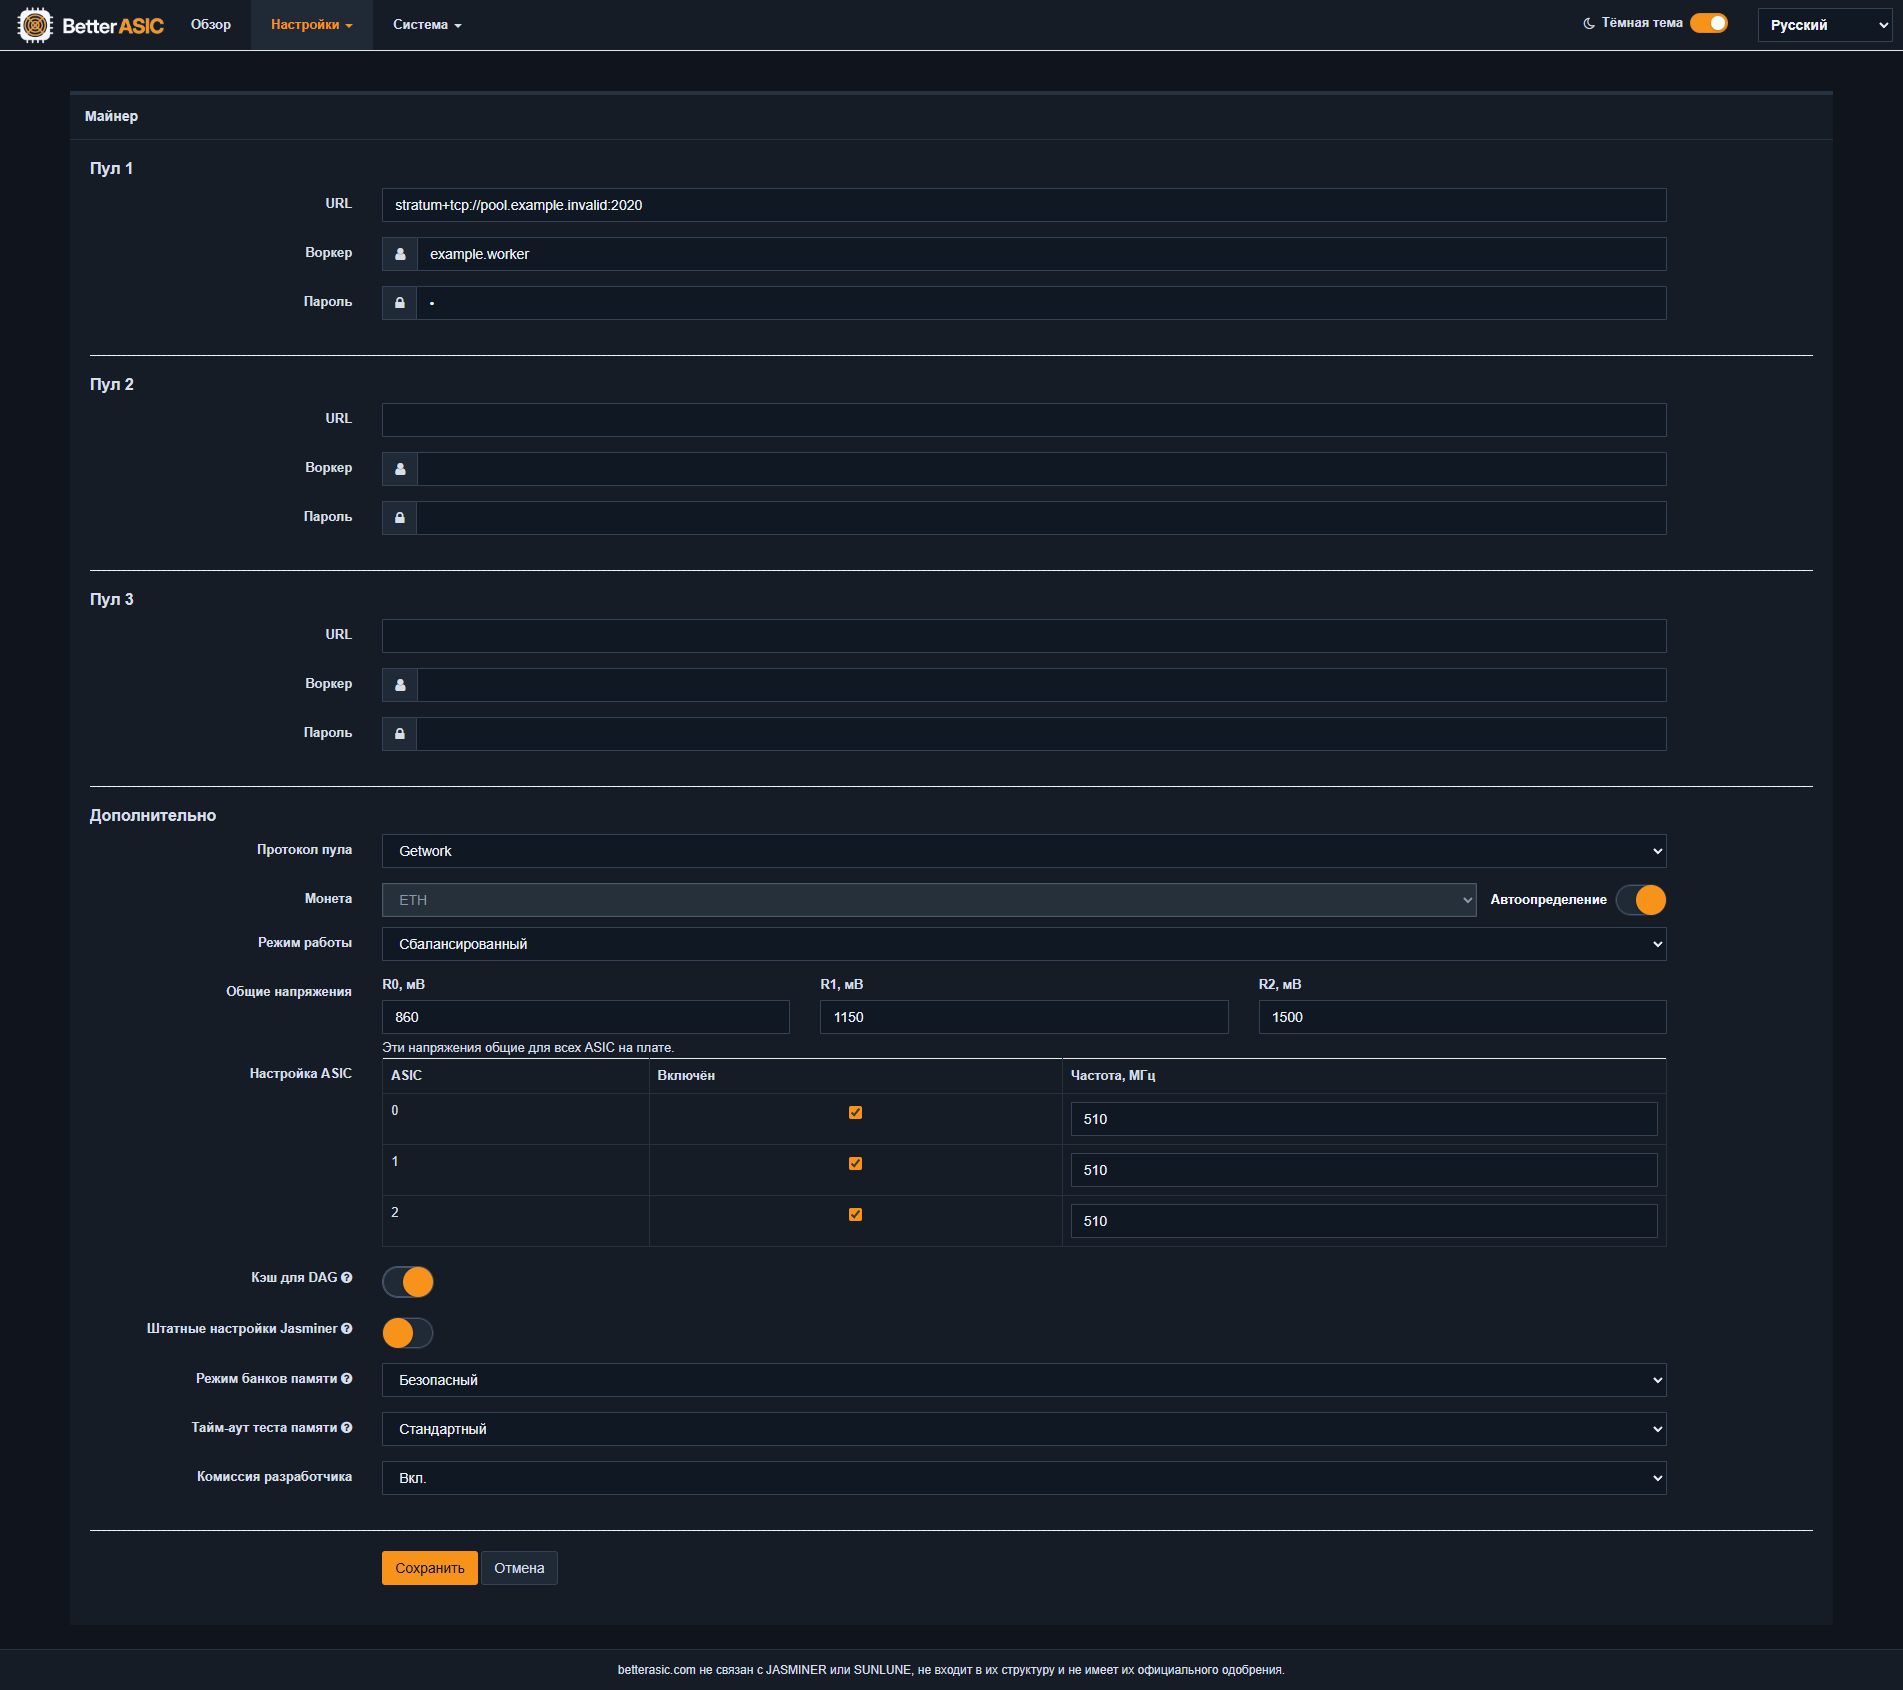
Task: Click help icon beside Режим банков памяти
Action: 346,1378
